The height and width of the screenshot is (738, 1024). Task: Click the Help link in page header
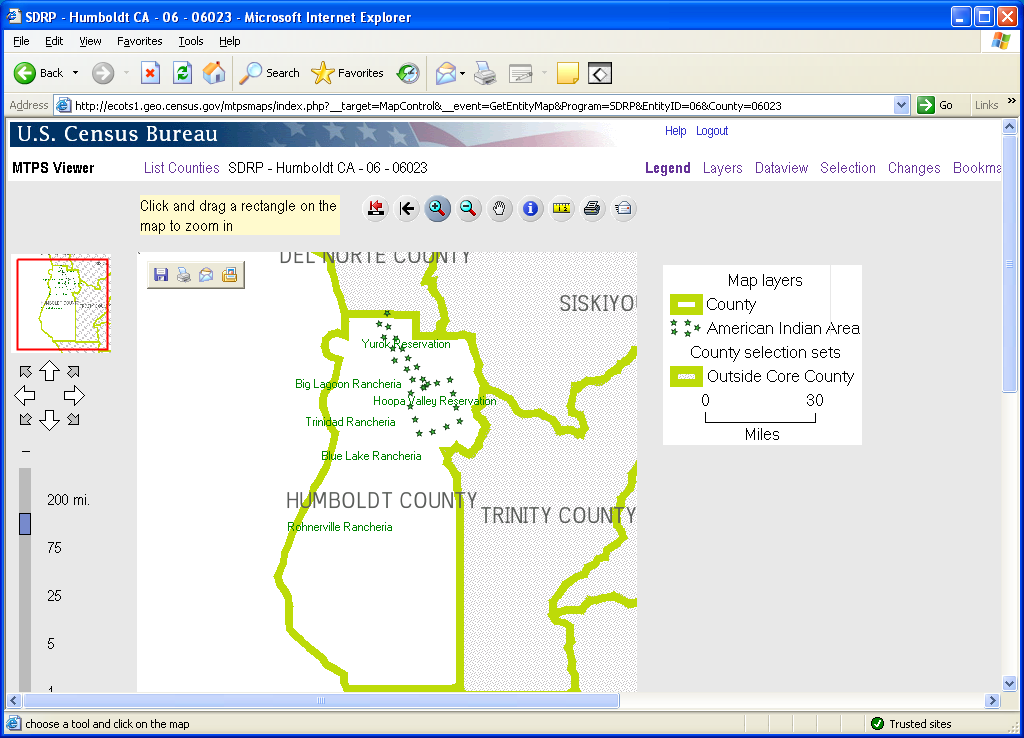coord(675,131)
